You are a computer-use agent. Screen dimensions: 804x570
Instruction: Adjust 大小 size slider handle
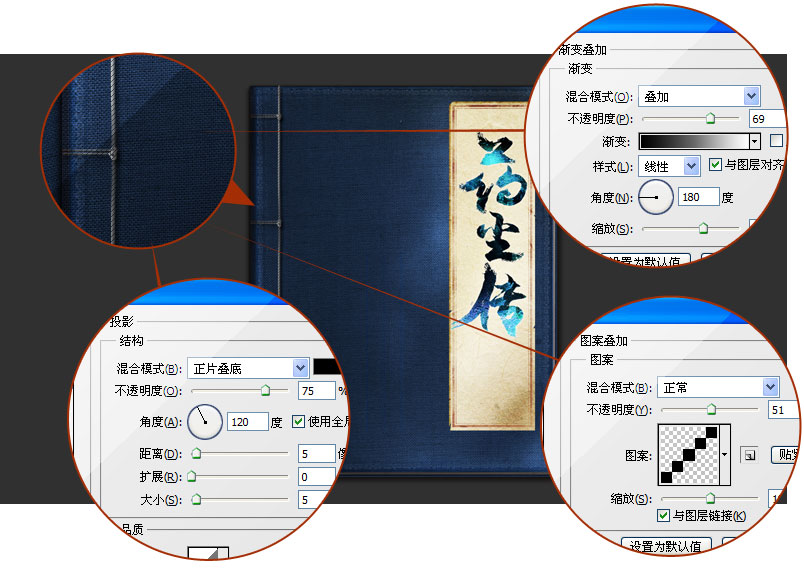click(196, 499)
